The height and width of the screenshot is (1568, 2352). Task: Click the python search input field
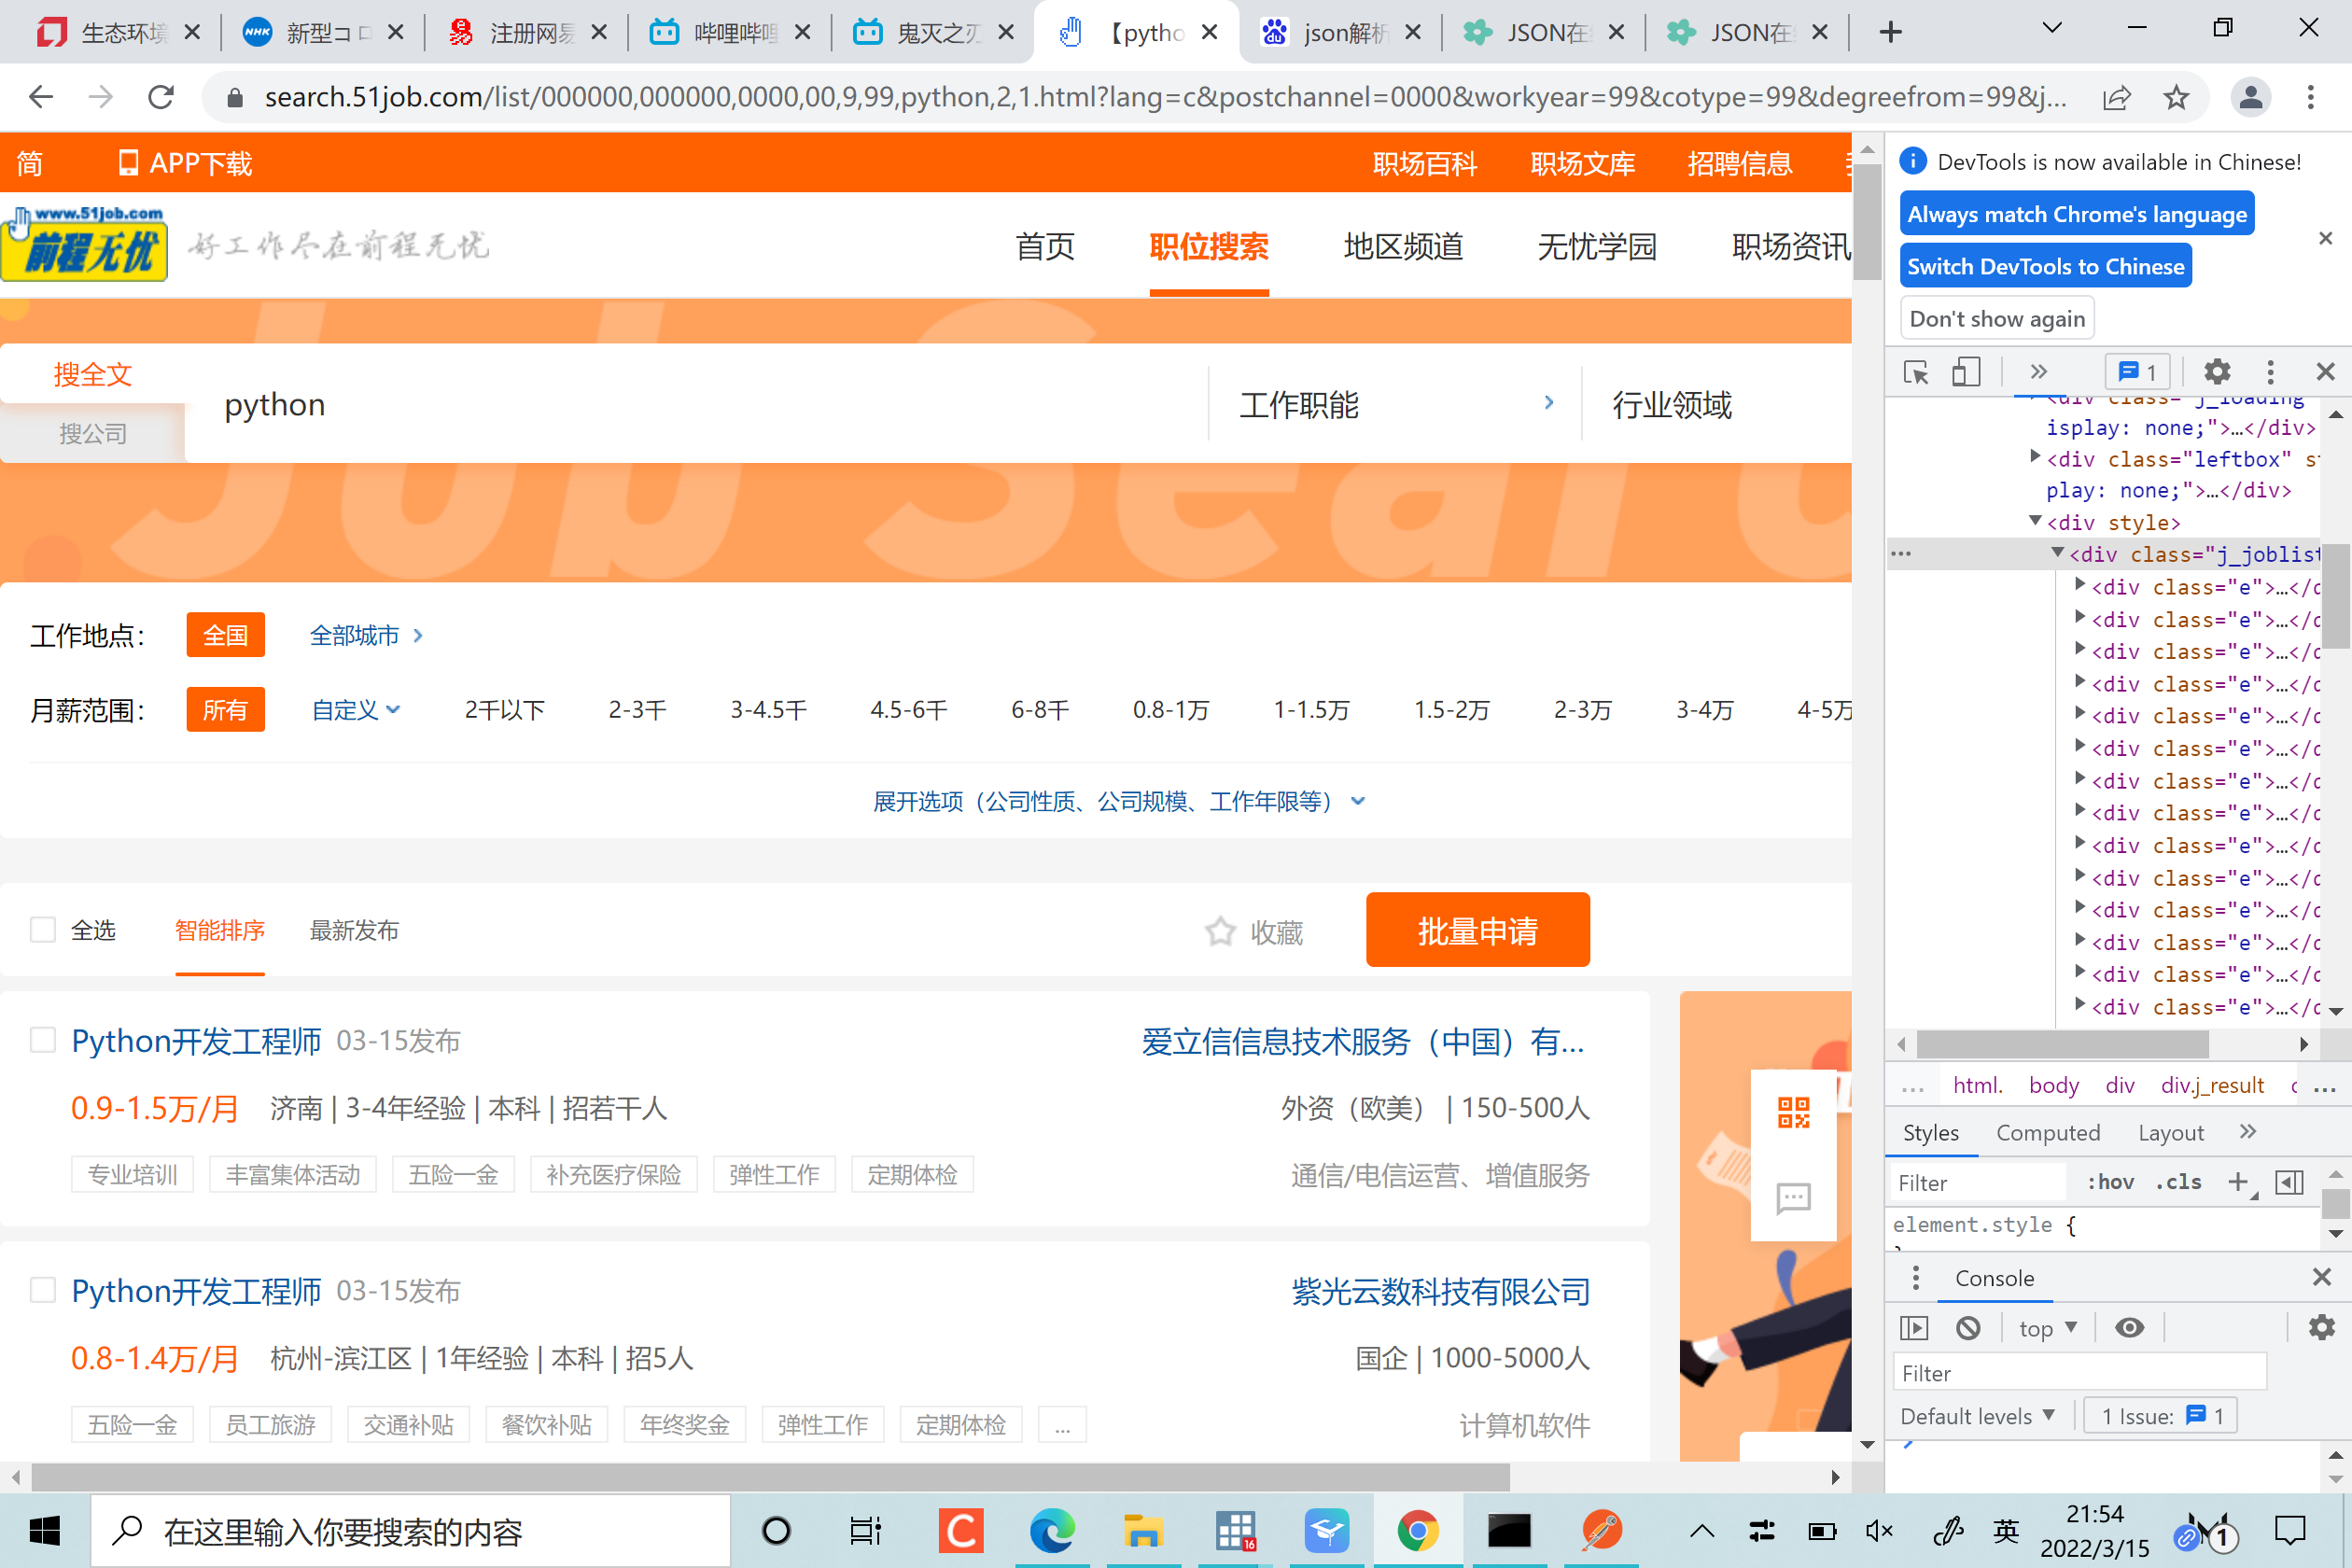point(696,404)
